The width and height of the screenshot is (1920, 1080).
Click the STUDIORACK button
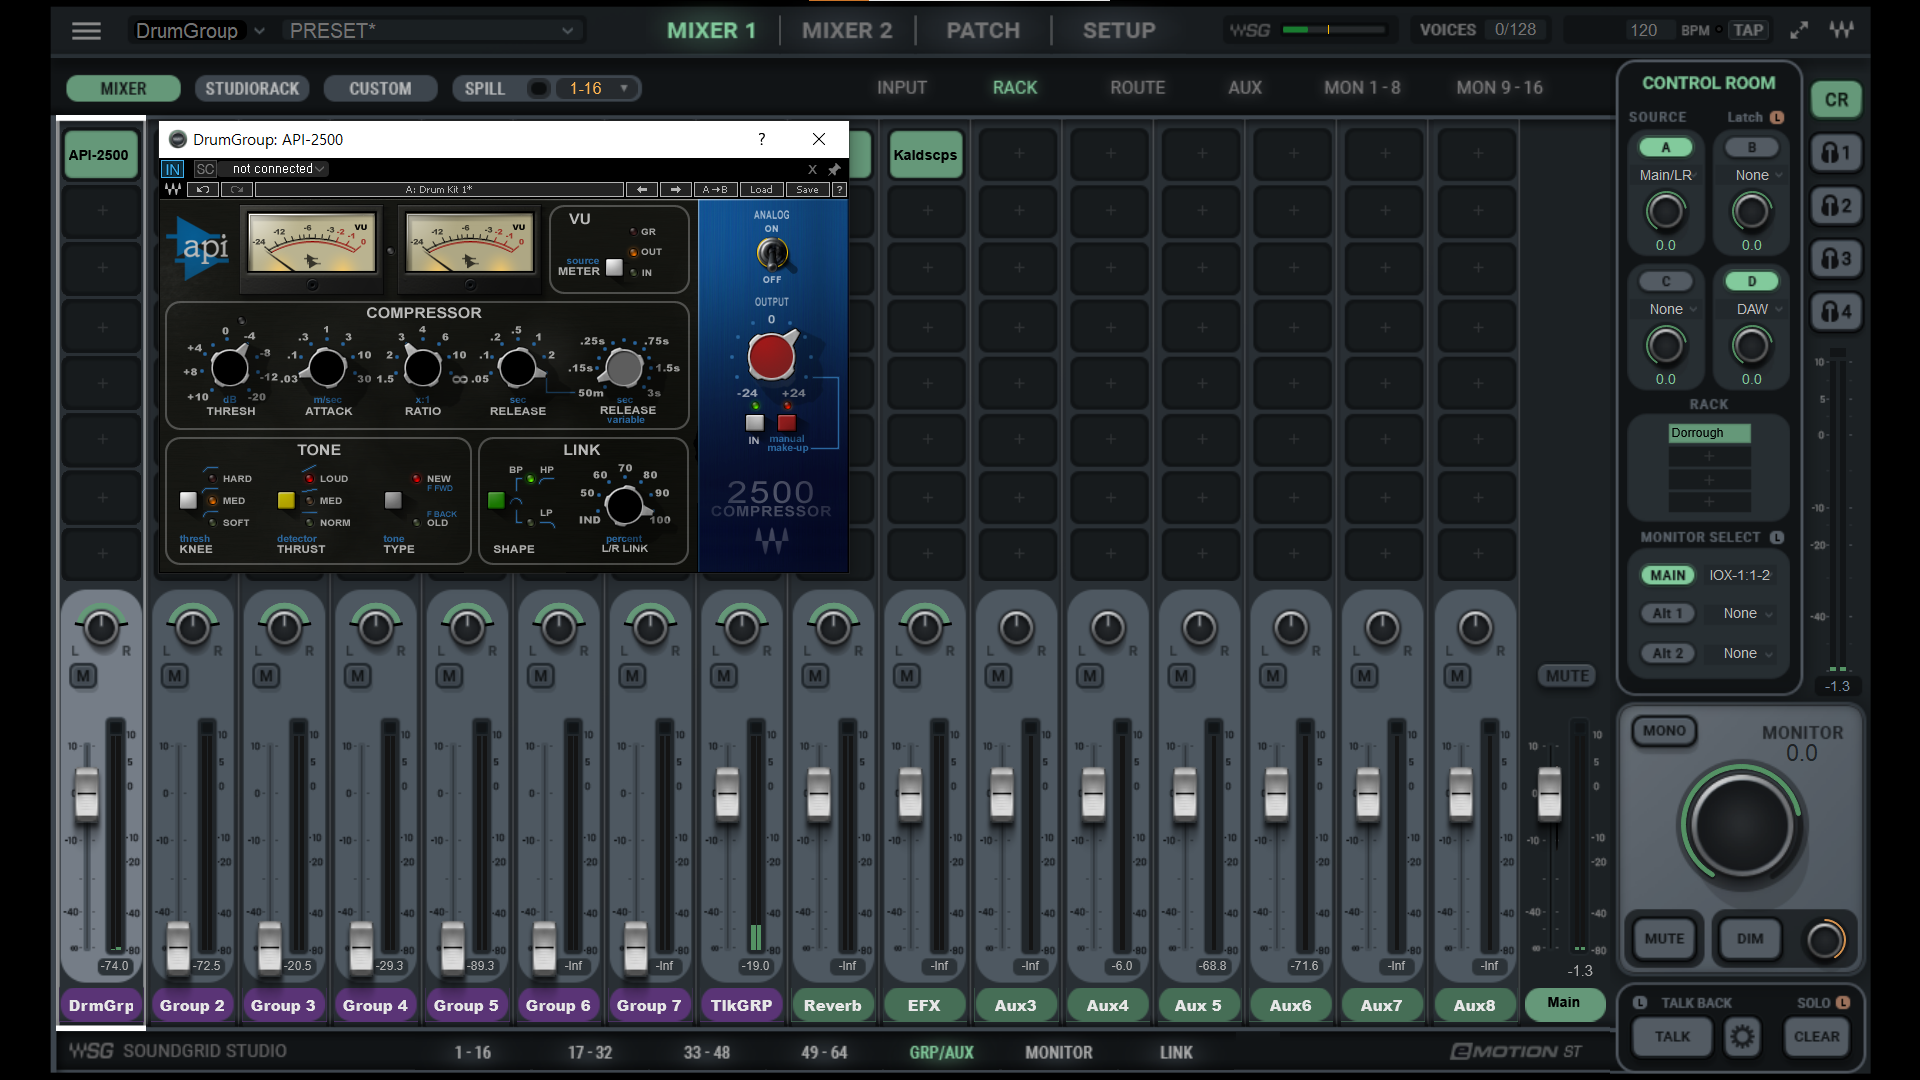pyautogui.click(x=252, y=88)
